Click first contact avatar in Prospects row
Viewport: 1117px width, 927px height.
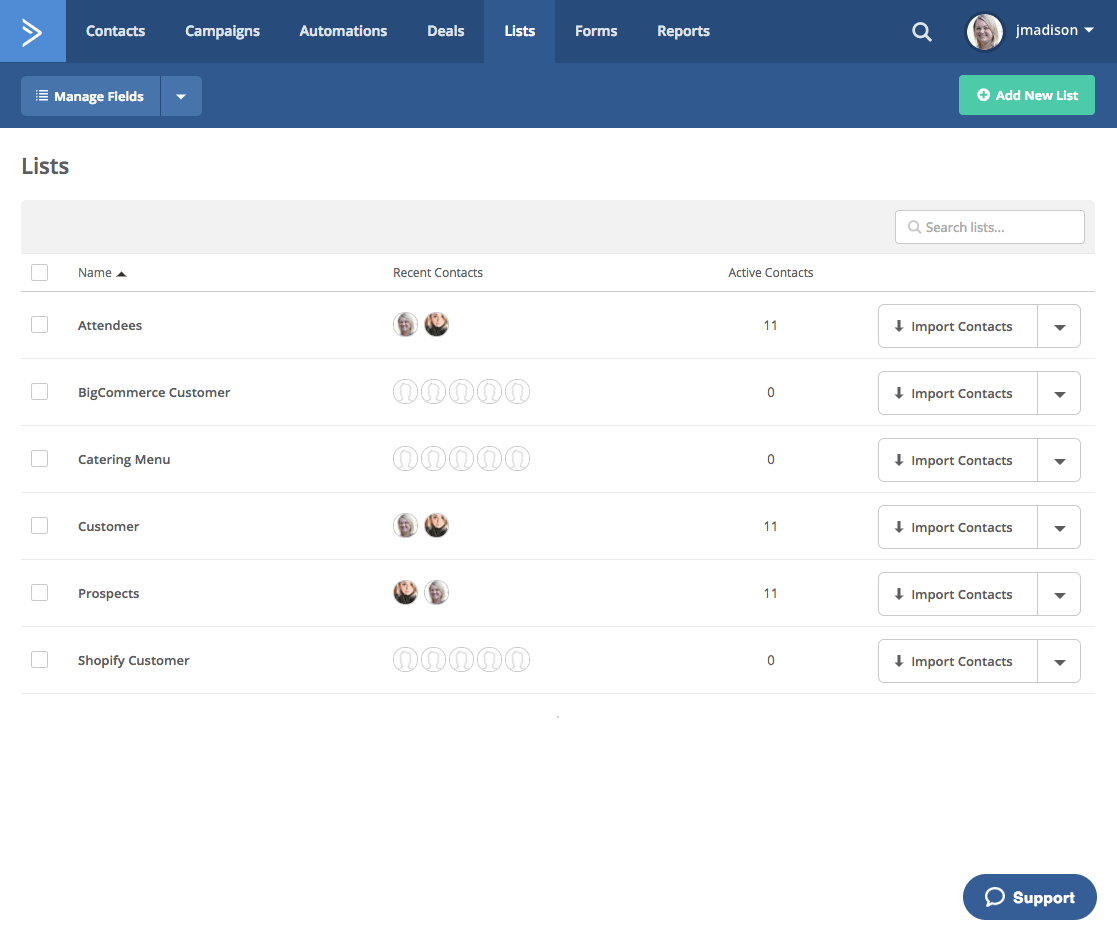click(x=405, y=593)
